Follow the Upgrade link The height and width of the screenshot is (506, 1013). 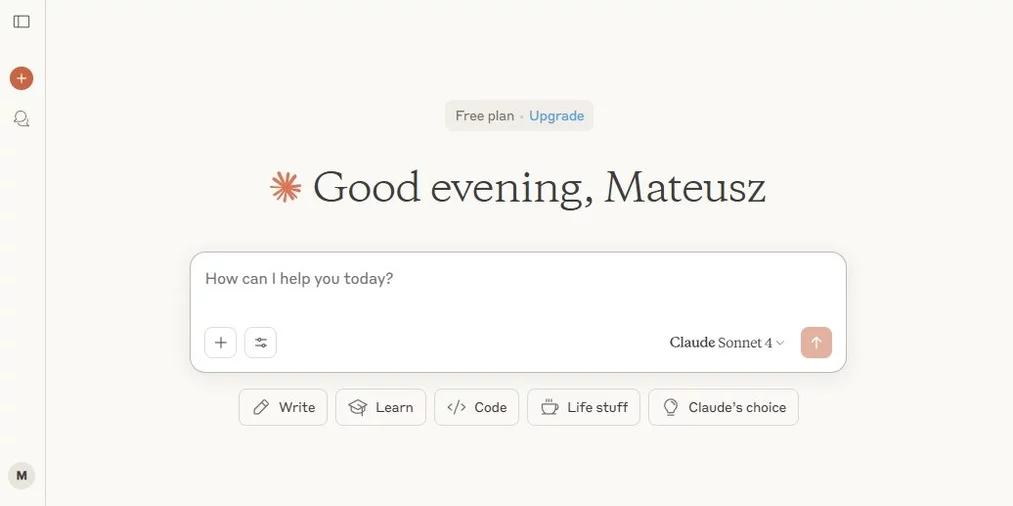(556, 116)
